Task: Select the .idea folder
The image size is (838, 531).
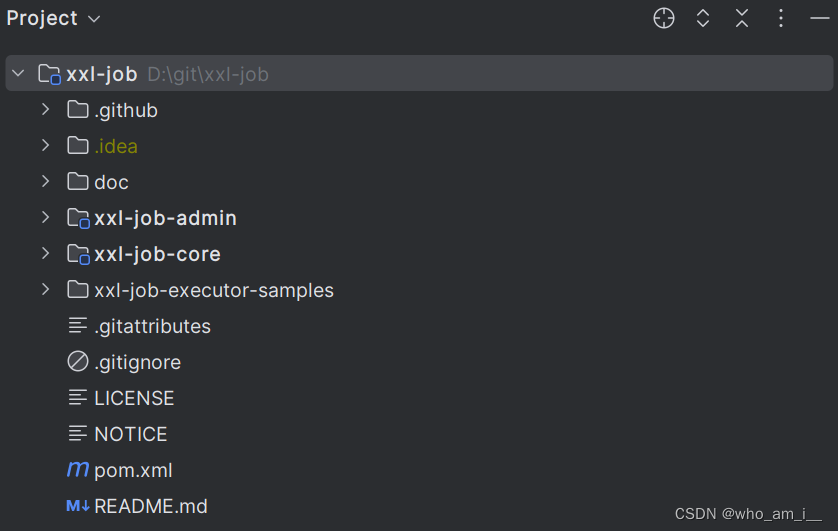Action: pyautogui.click(x=116, y=146)
